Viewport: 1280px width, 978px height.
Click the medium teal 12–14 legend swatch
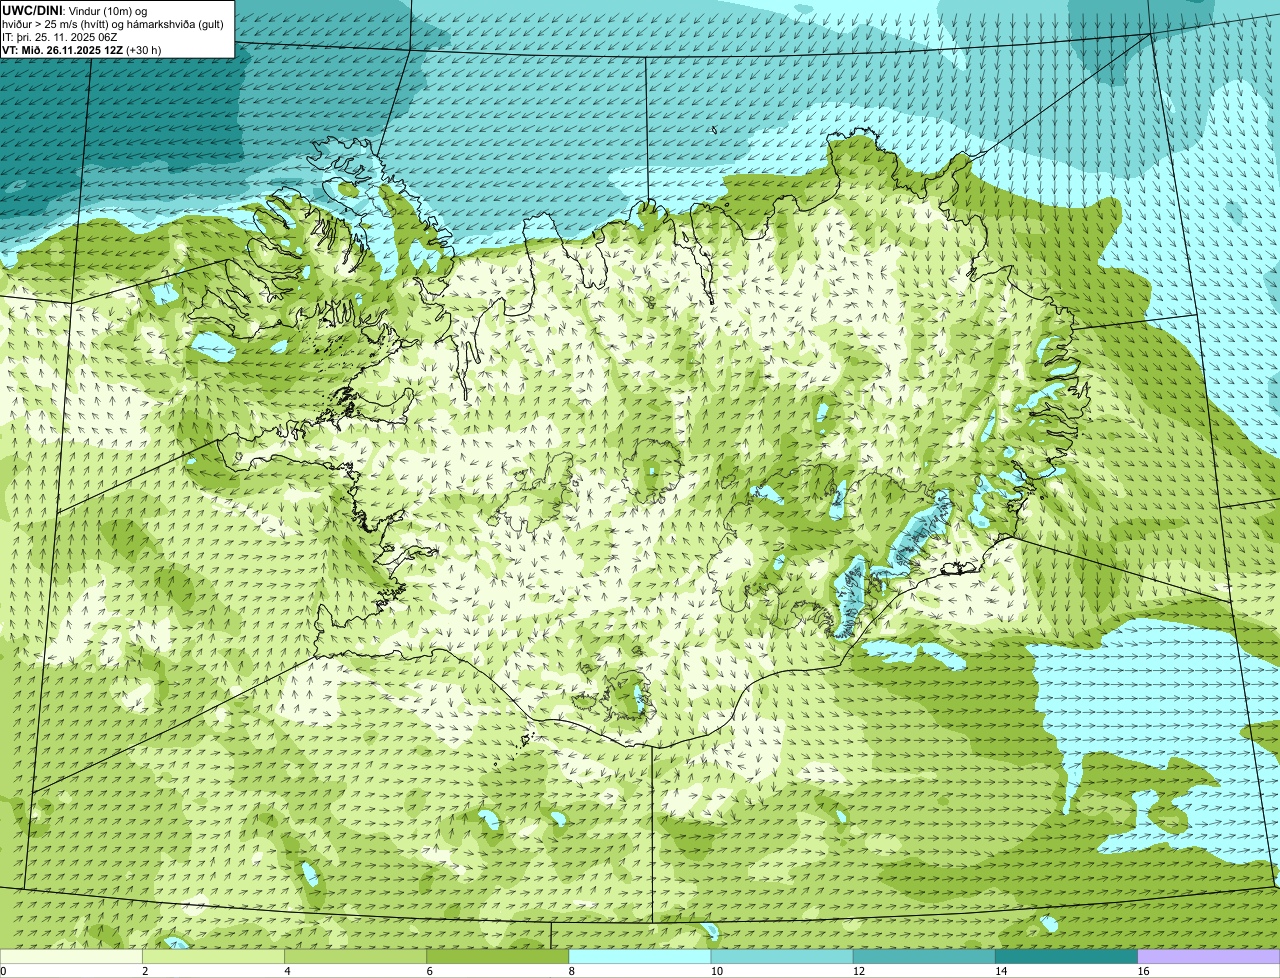click(x=924, y=956)
